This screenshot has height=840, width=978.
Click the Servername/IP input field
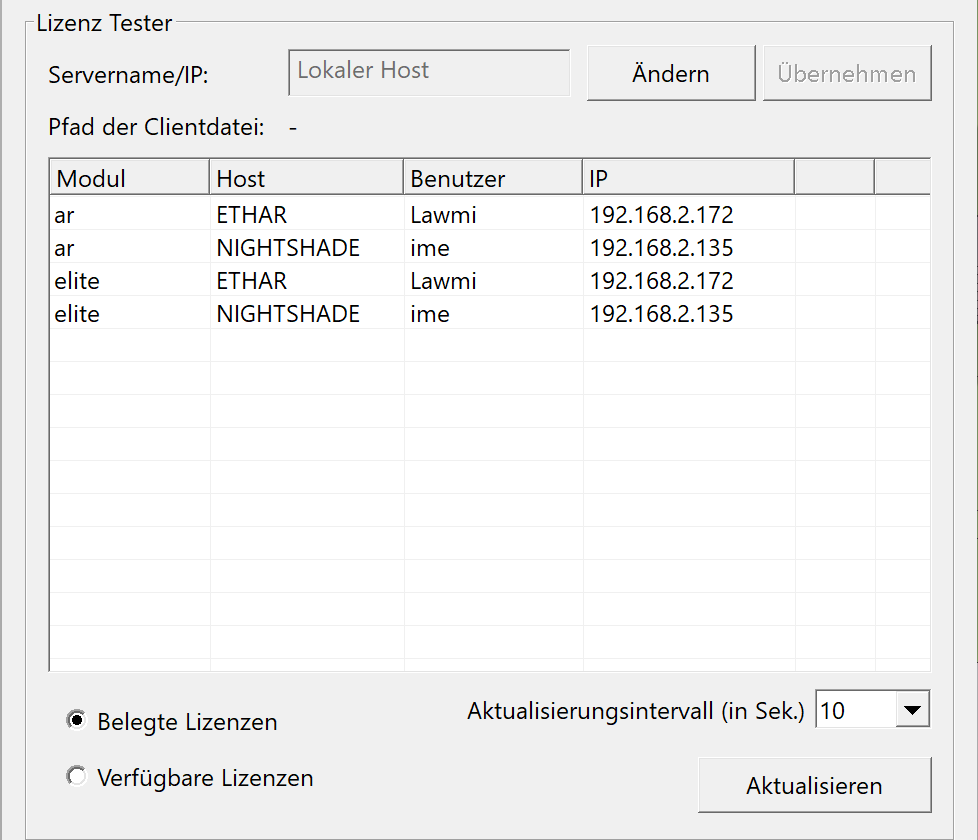point(428,73)
